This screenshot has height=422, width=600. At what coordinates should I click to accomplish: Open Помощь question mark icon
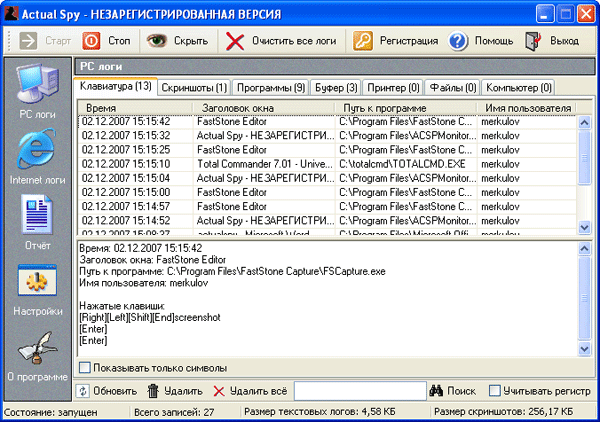[458, 41]
